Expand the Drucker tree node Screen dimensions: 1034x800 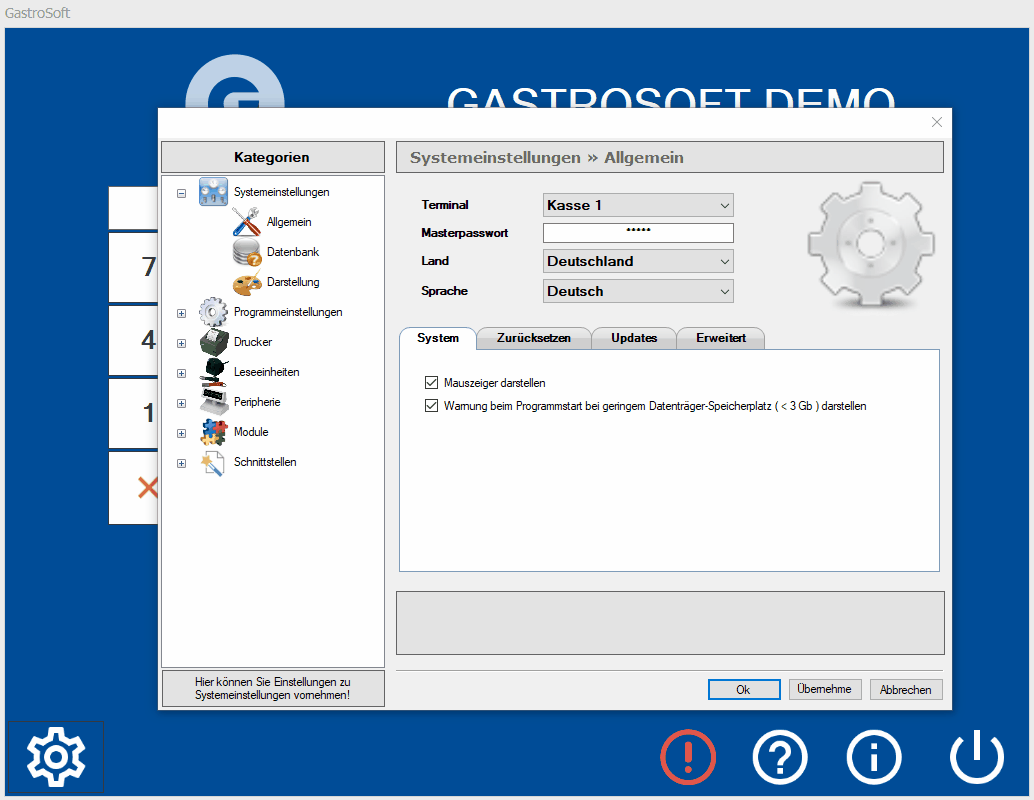[x=181, y=343]
